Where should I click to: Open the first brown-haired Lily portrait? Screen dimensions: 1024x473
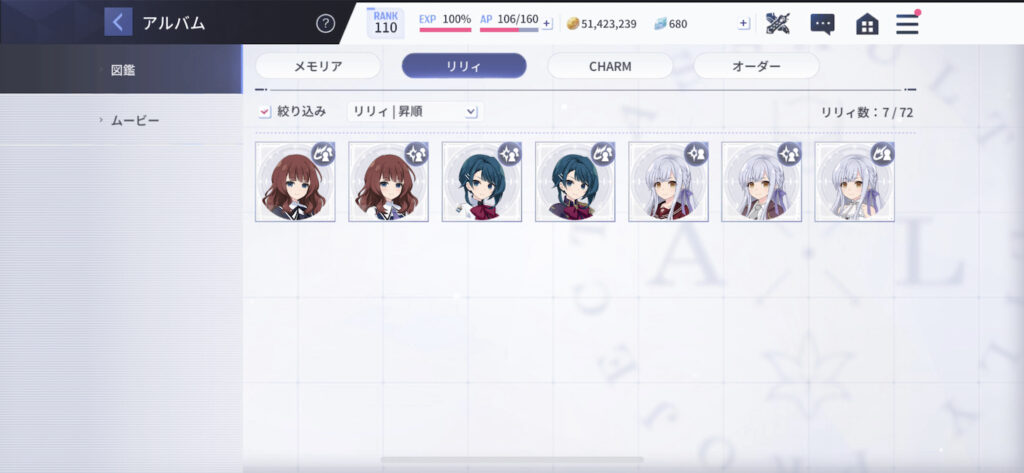(x=295, y=182)
